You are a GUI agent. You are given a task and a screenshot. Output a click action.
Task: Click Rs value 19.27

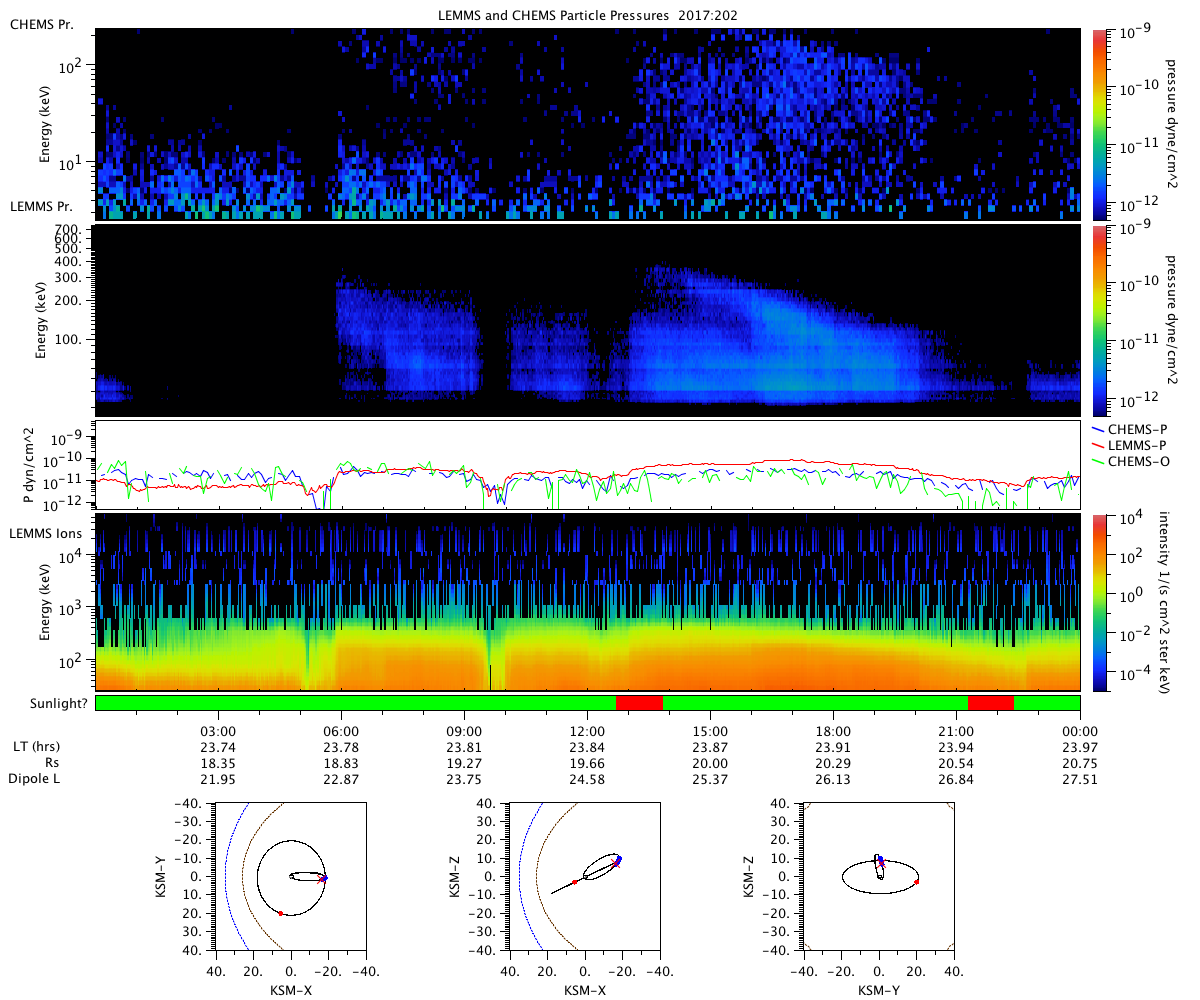point(464,763)
